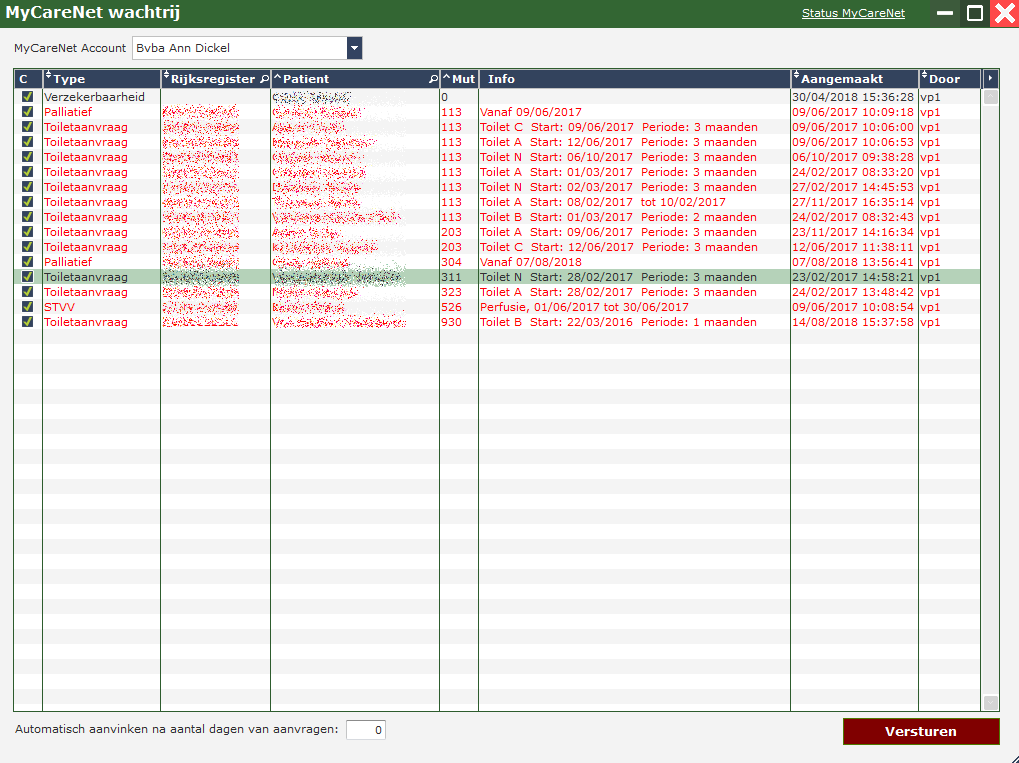Sort by the Door column header
The width and height of the screenshot is (1019, 763).
950,79
